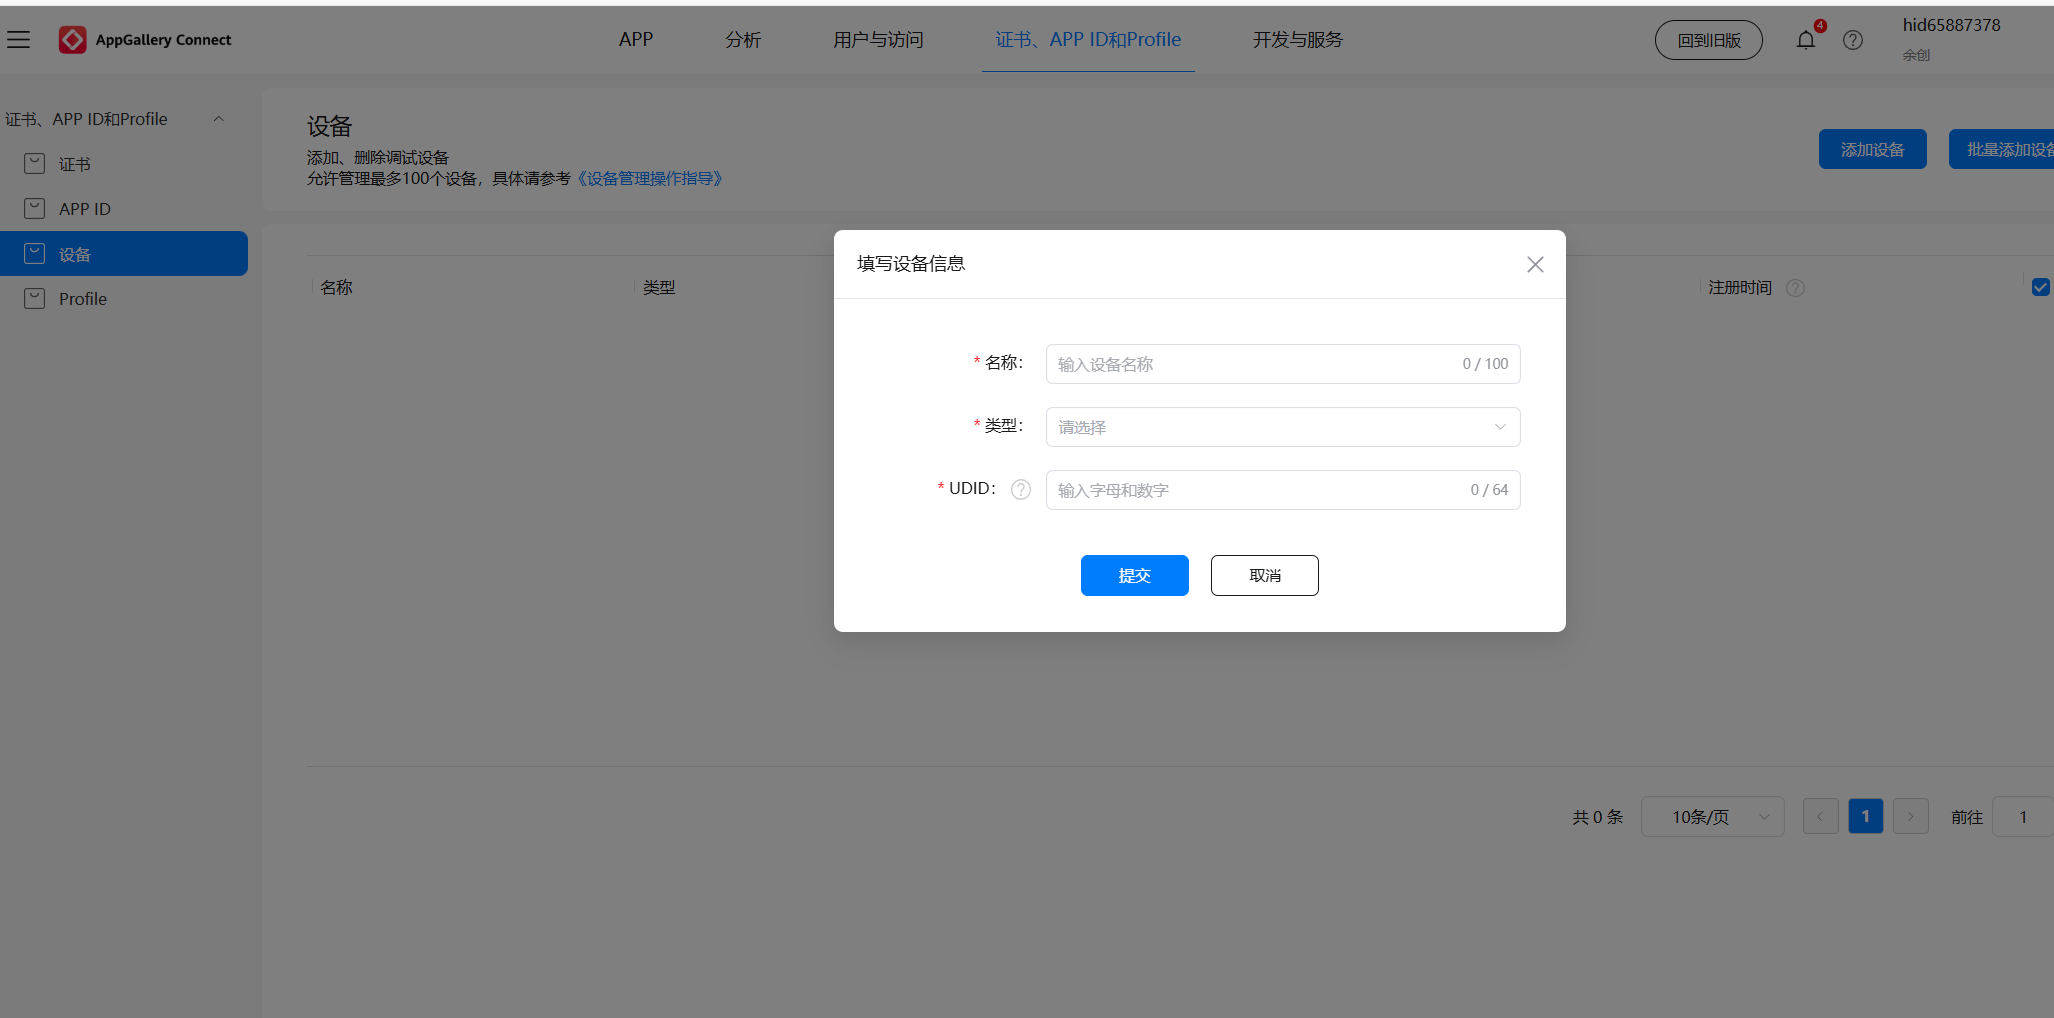Click the AppGallery Connect logo
The image size is (2054, 1018).
click(x=145, y=40)
